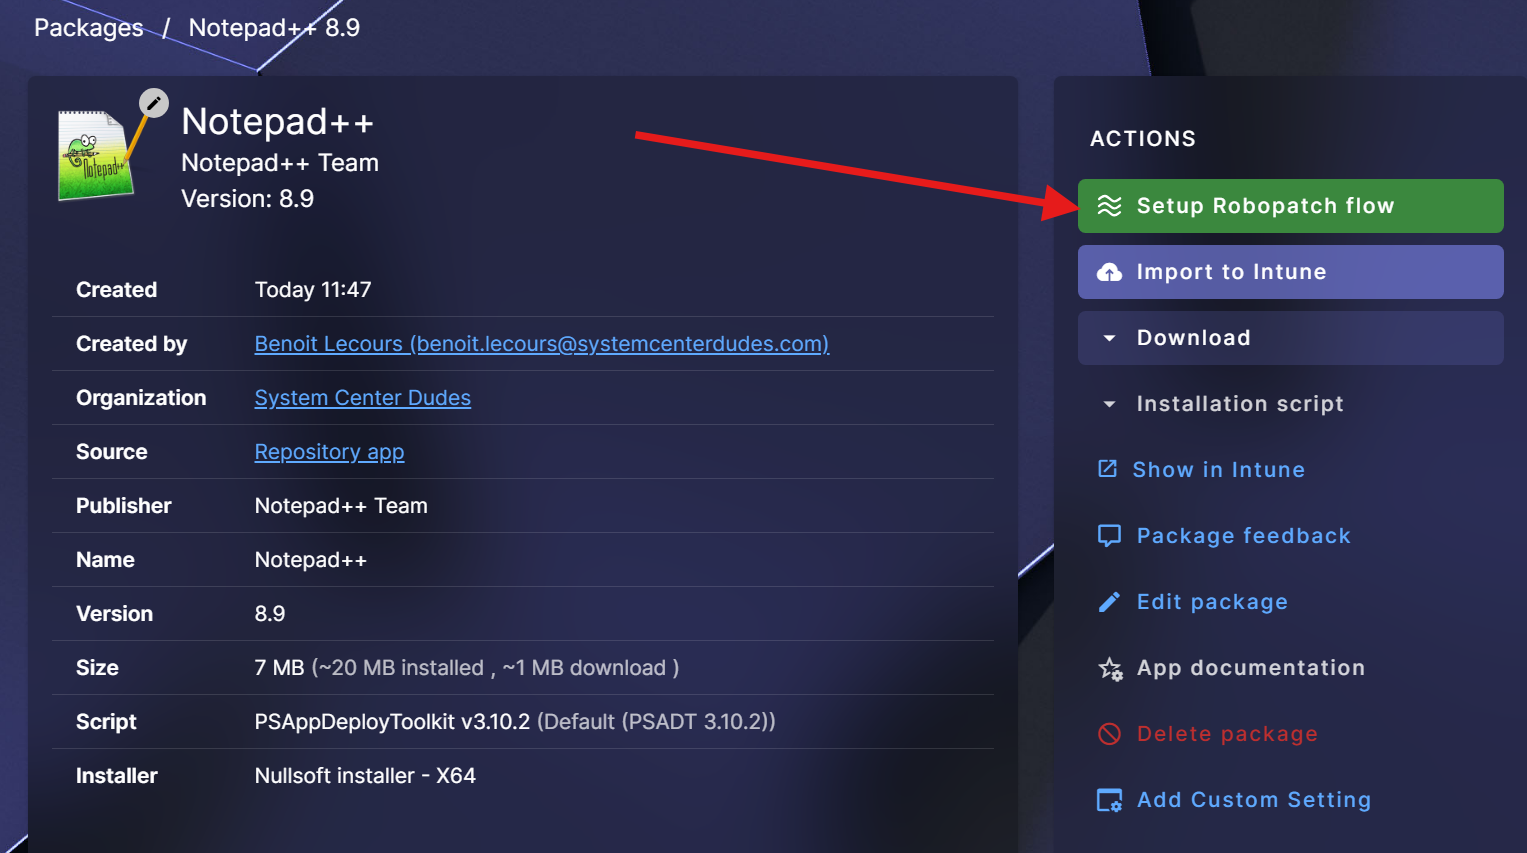Open Benoit Lecours creator profile link
Image resolution: width=1527 pixels, height=853 pixels.
tap(541, 344)
